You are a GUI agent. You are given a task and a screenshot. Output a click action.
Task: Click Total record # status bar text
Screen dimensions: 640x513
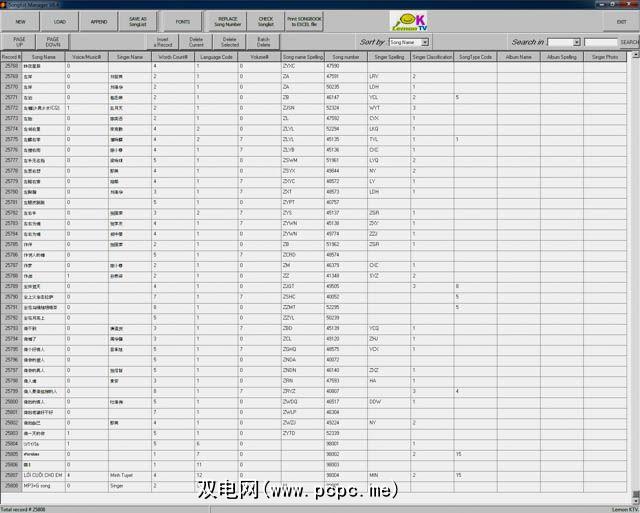[x=23, y=509]
